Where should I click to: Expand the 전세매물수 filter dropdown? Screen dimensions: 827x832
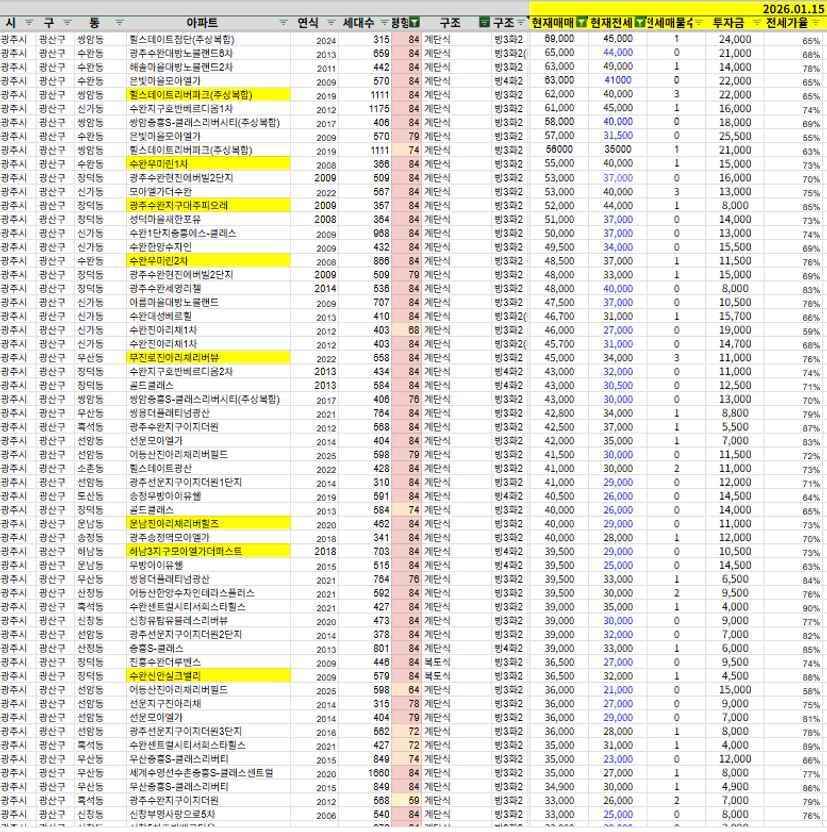[x=697, y=22]
